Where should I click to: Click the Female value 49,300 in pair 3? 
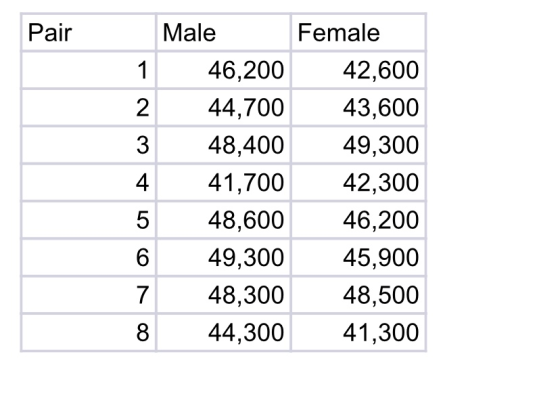359,145
